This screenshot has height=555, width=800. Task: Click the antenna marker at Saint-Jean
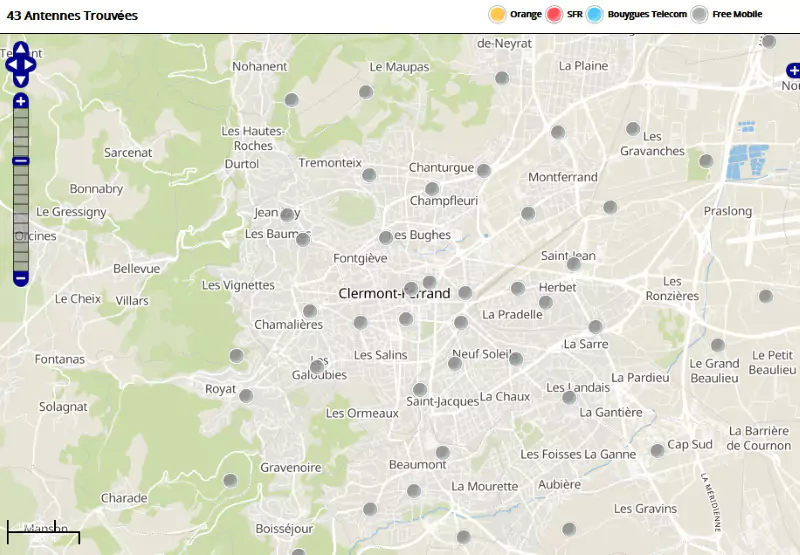point(573,264)
